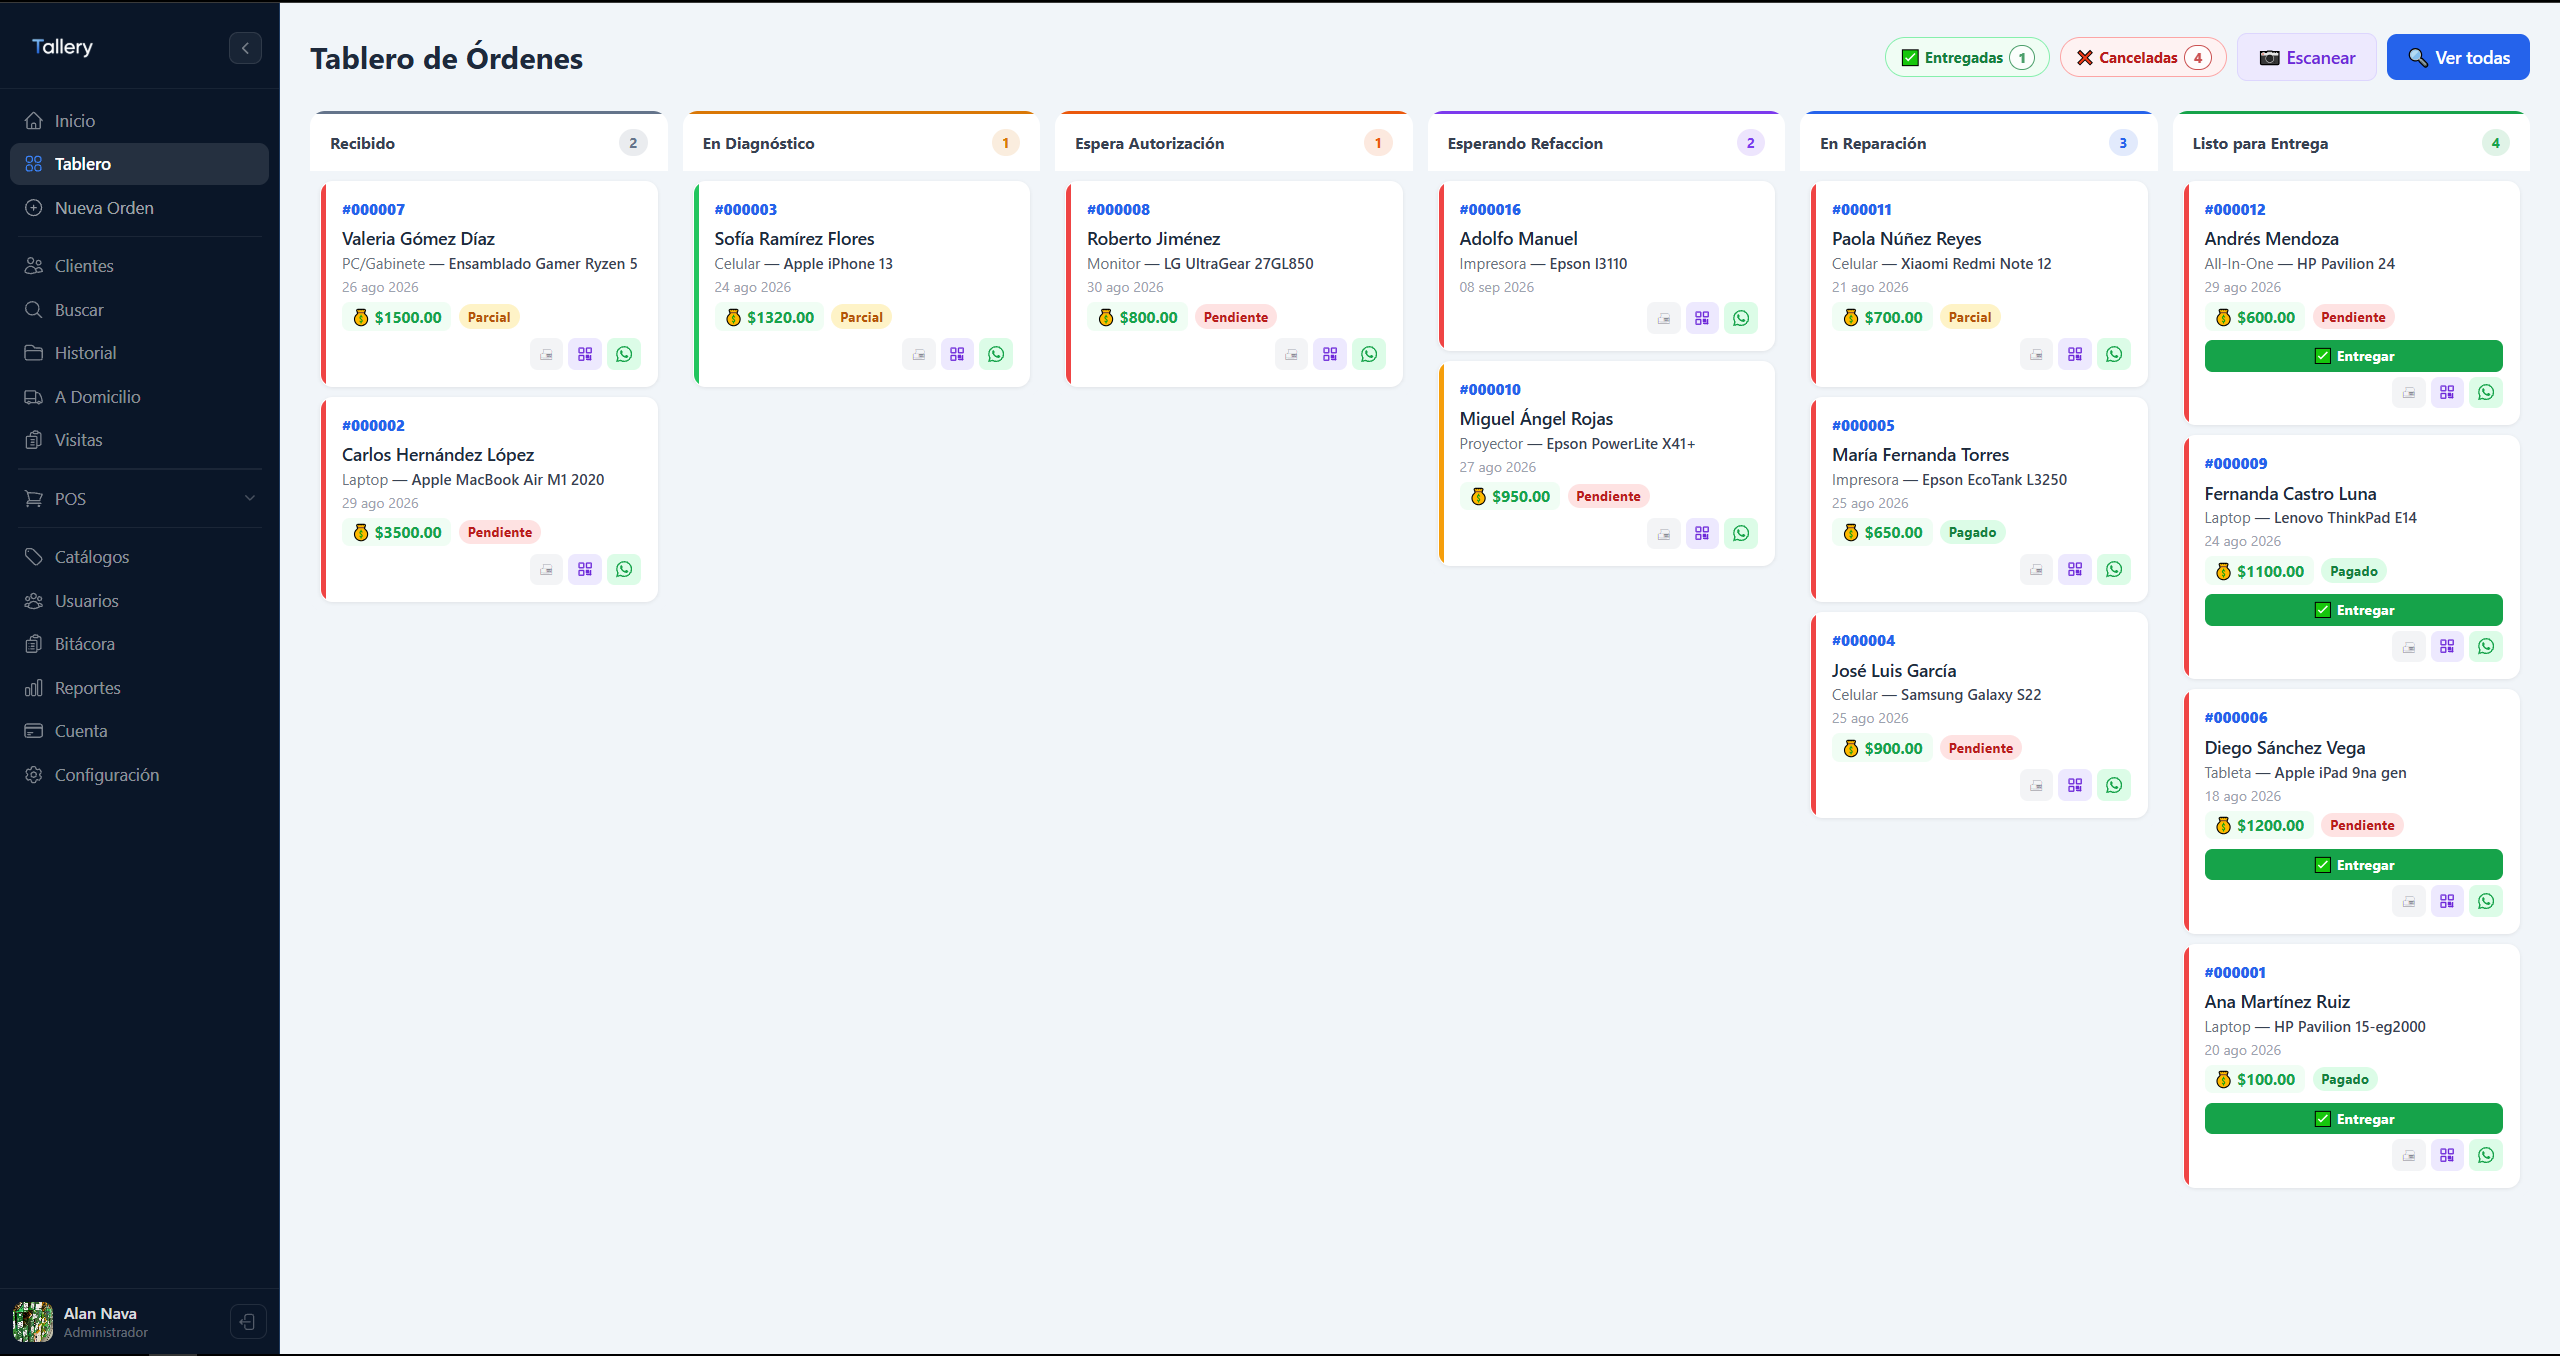2560x1356 pixels.
Task: Click the print icon on order #000007
Action: (x=546, y=354)
